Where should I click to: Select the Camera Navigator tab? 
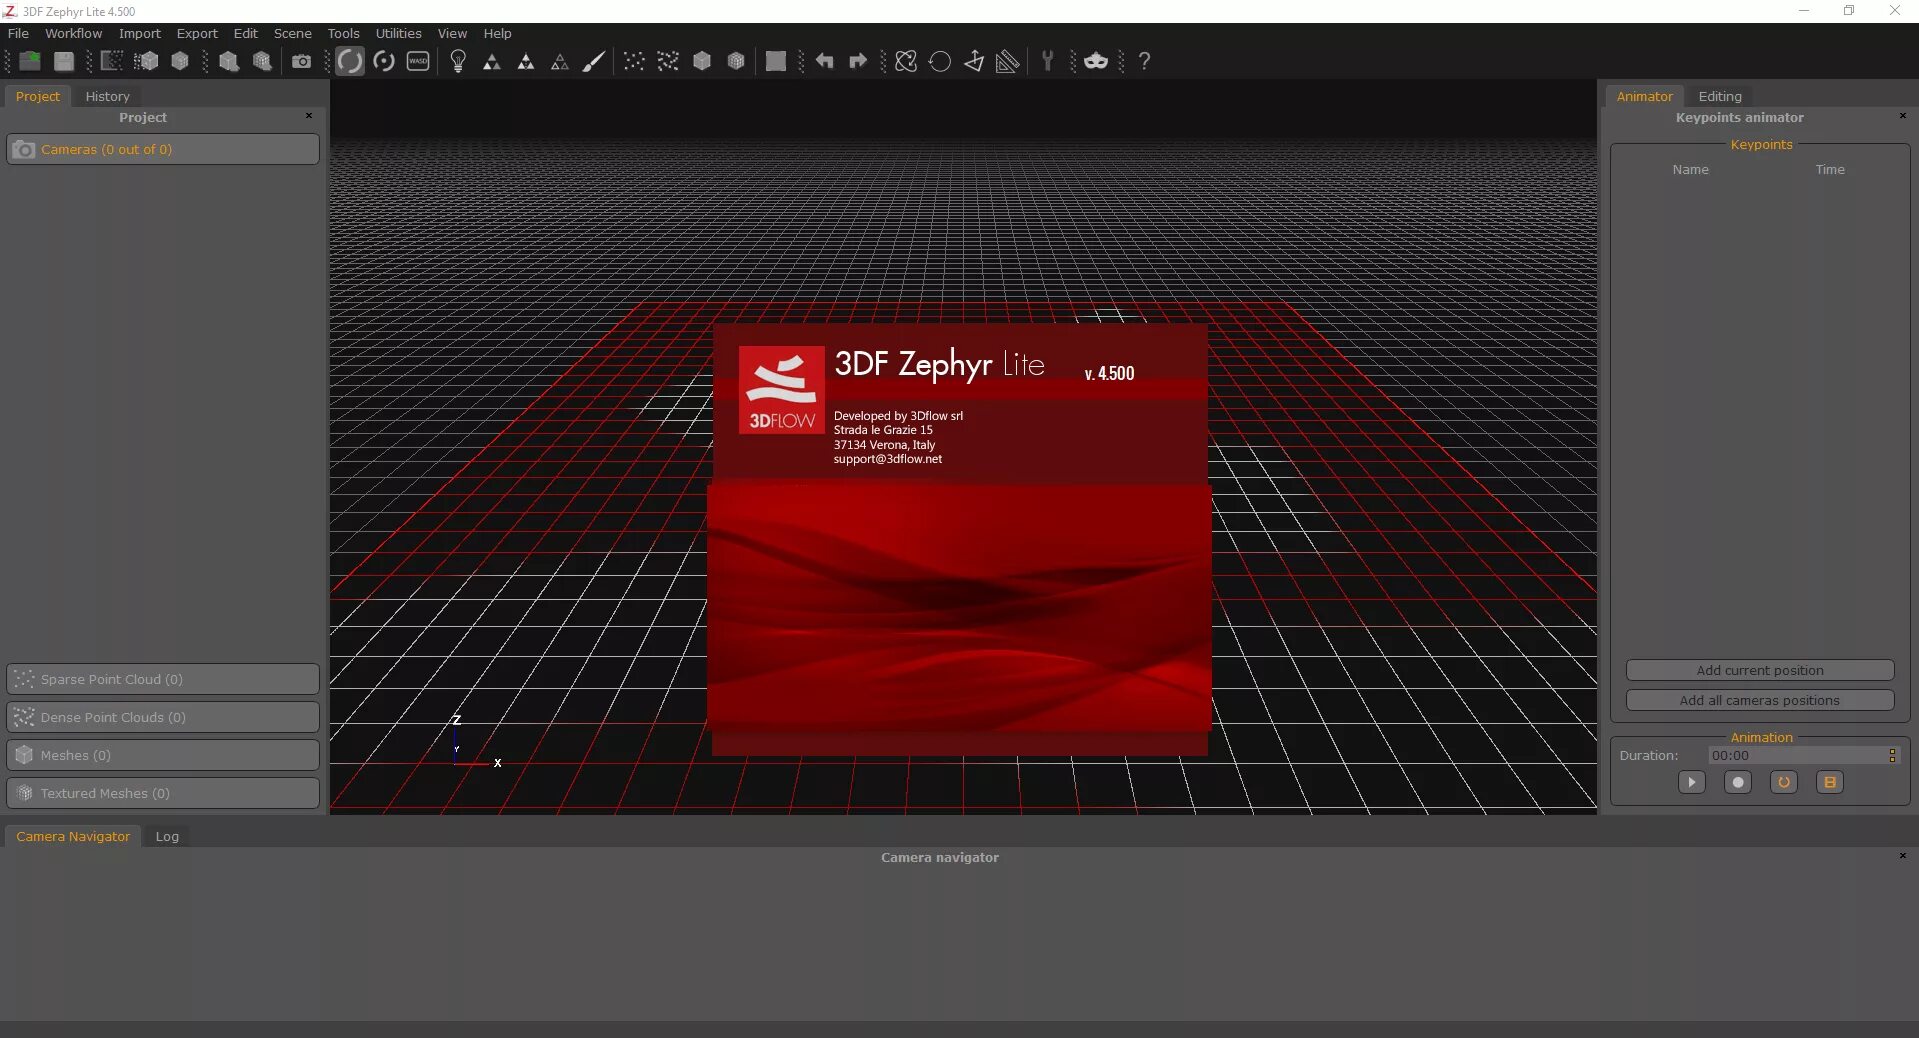click(73, 836)
